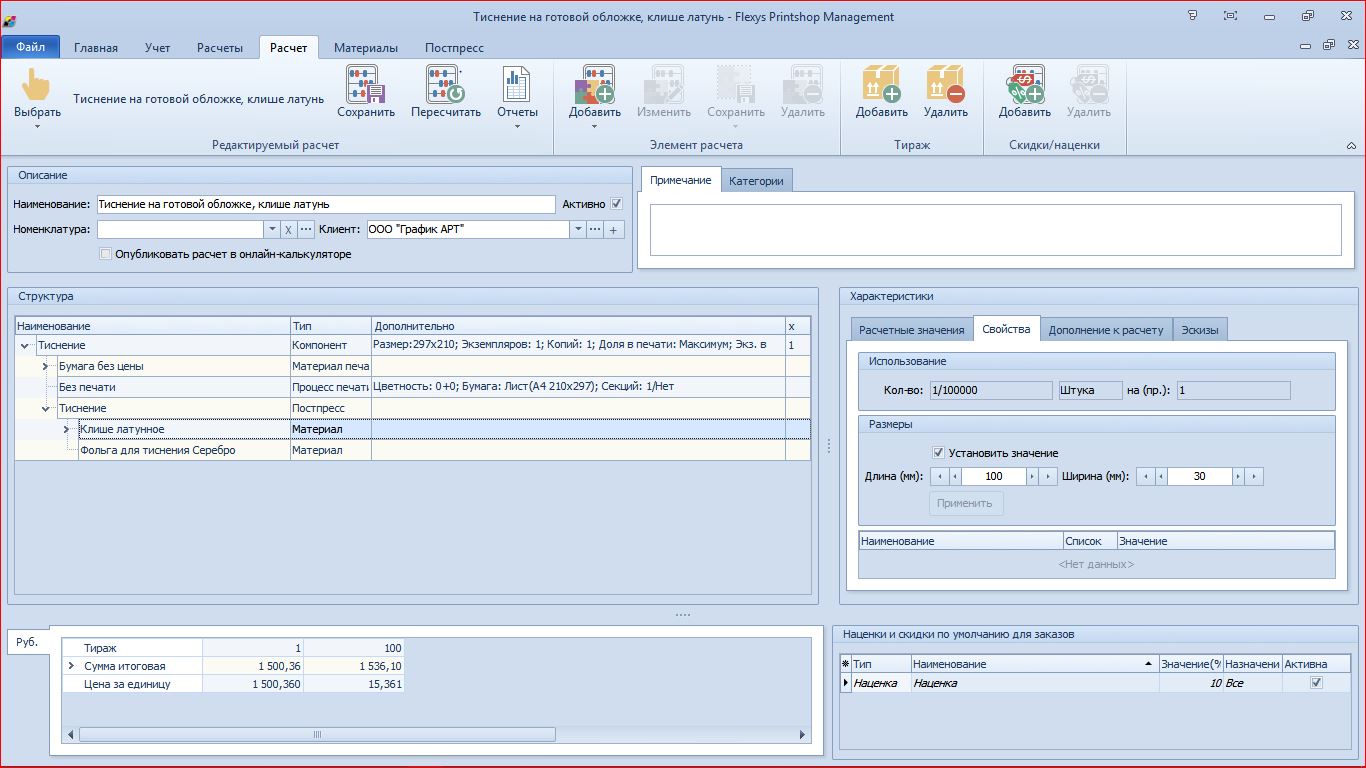Image resolution: width=1366 pixels, height=768 pixels.
Task: Click Удалить icon in Тираж group
Action: [945, 86]
